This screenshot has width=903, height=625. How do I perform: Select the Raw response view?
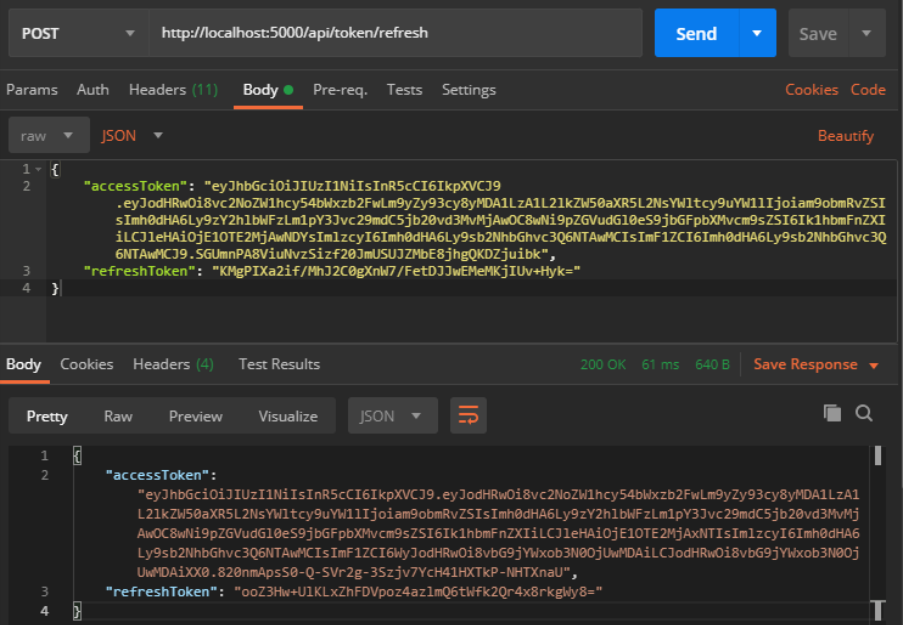tap(118, 416)
